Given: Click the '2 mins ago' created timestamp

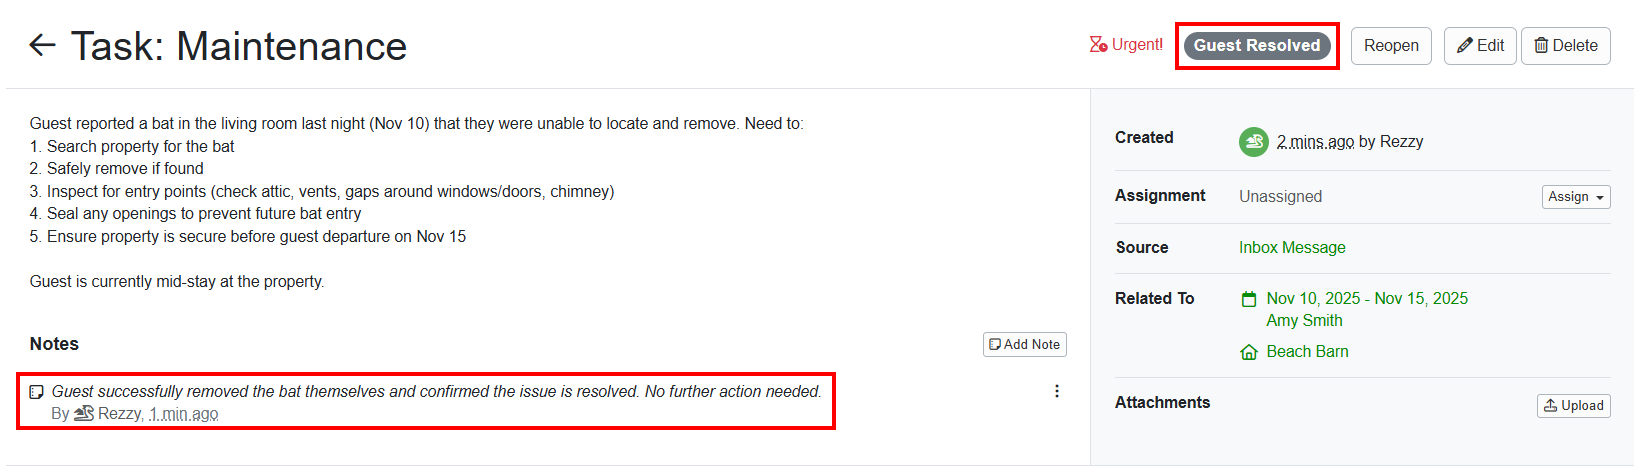Looking at the screenshot, I should coord(1315,142).
